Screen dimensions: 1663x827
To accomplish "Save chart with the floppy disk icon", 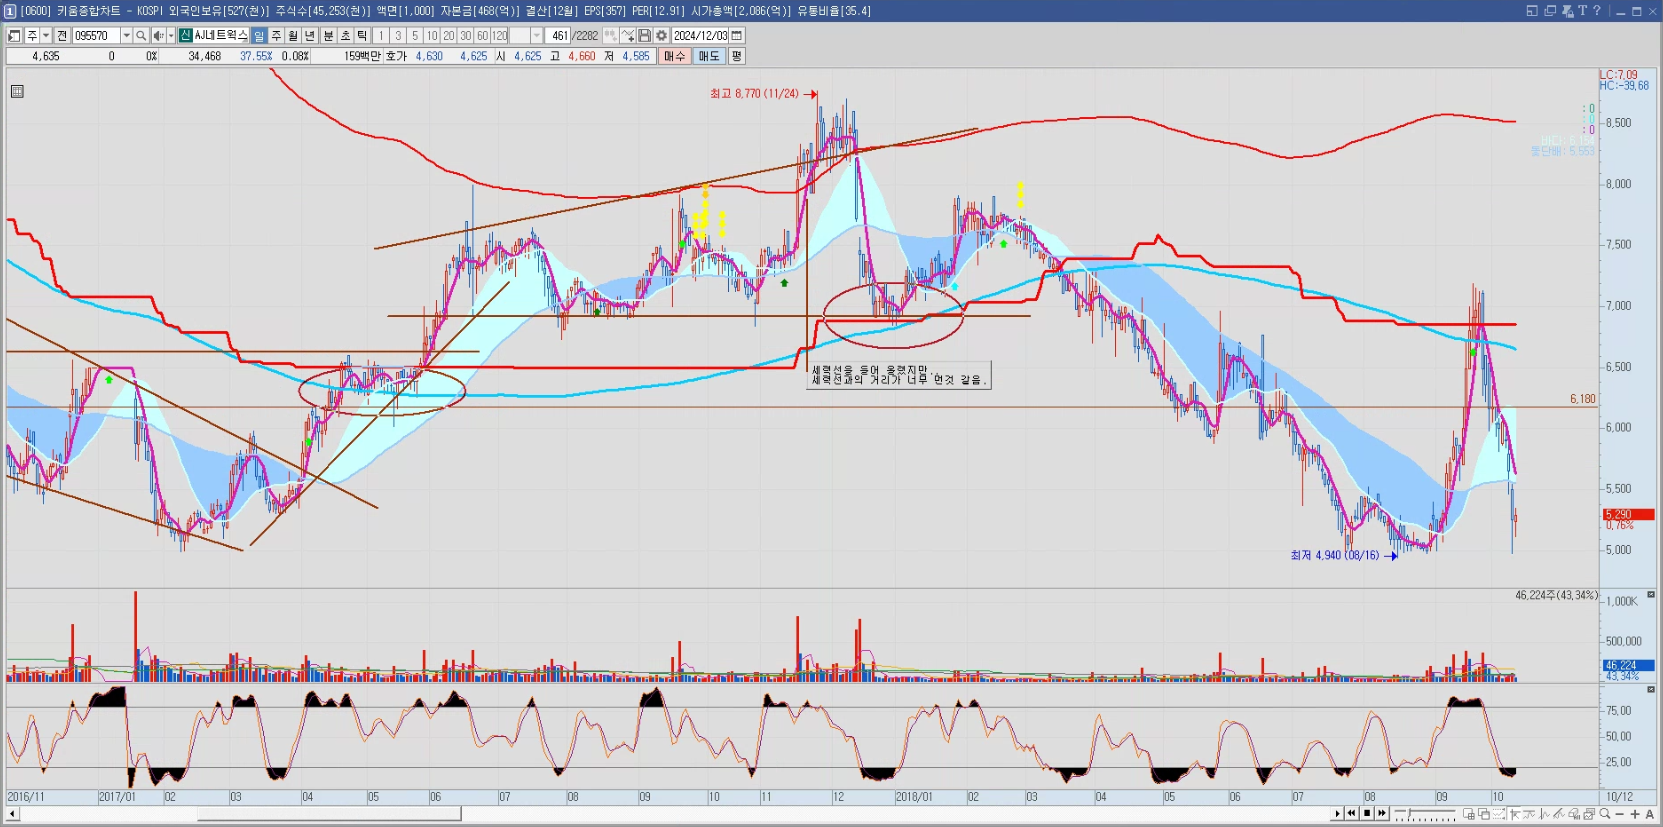I will click(x=644, y=35).
